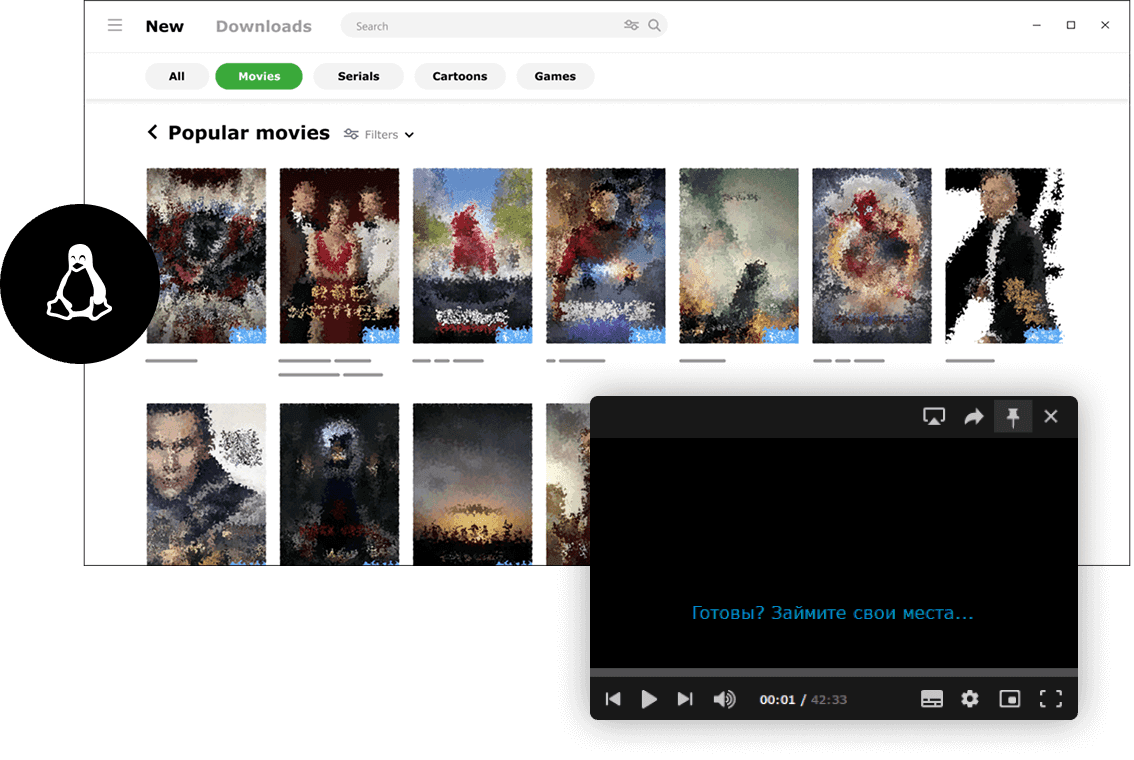
Task: Open player settings gear
Action: point(969,699)
